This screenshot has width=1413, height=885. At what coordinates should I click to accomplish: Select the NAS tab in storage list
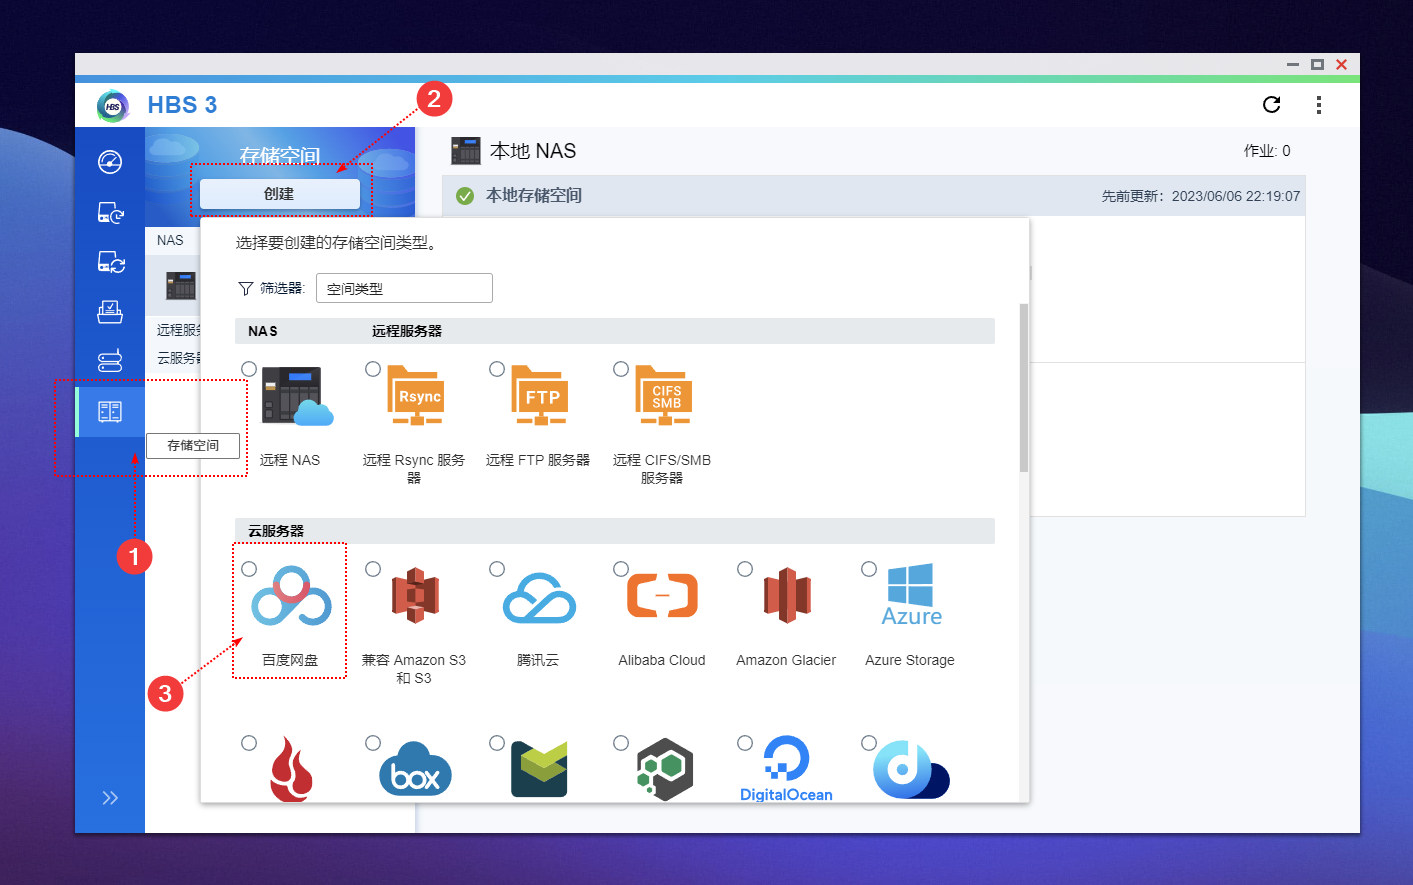tap(170, 241)
